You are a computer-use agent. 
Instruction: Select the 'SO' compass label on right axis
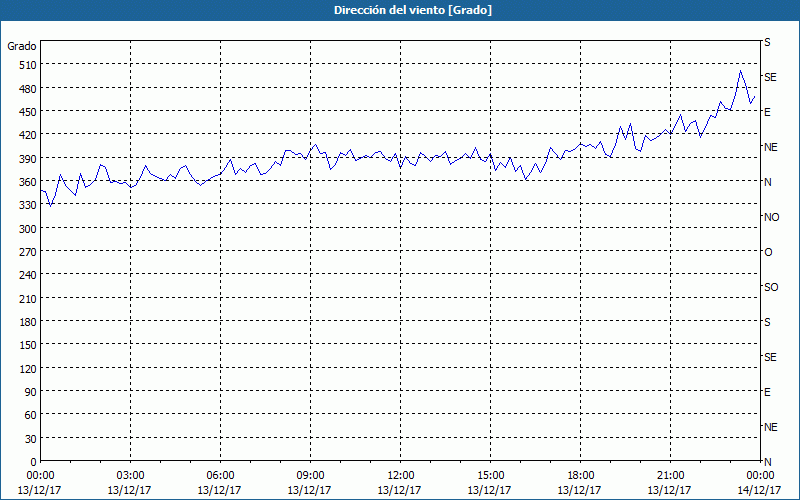771,287
